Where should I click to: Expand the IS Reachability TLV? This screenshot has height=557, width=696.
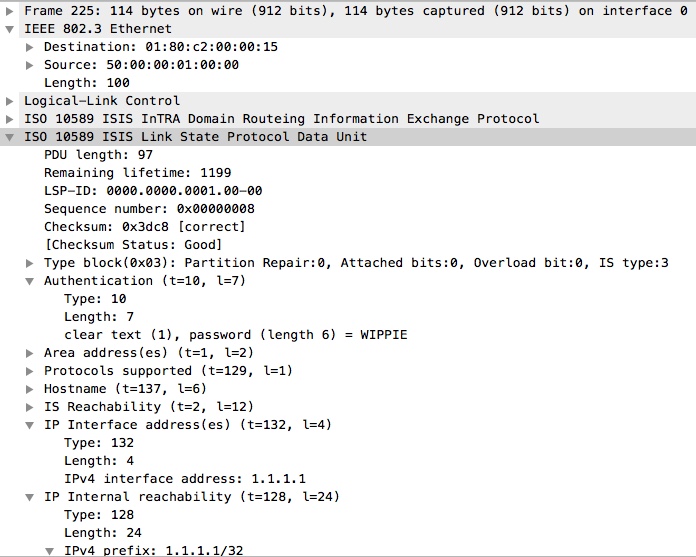(30, 407)
